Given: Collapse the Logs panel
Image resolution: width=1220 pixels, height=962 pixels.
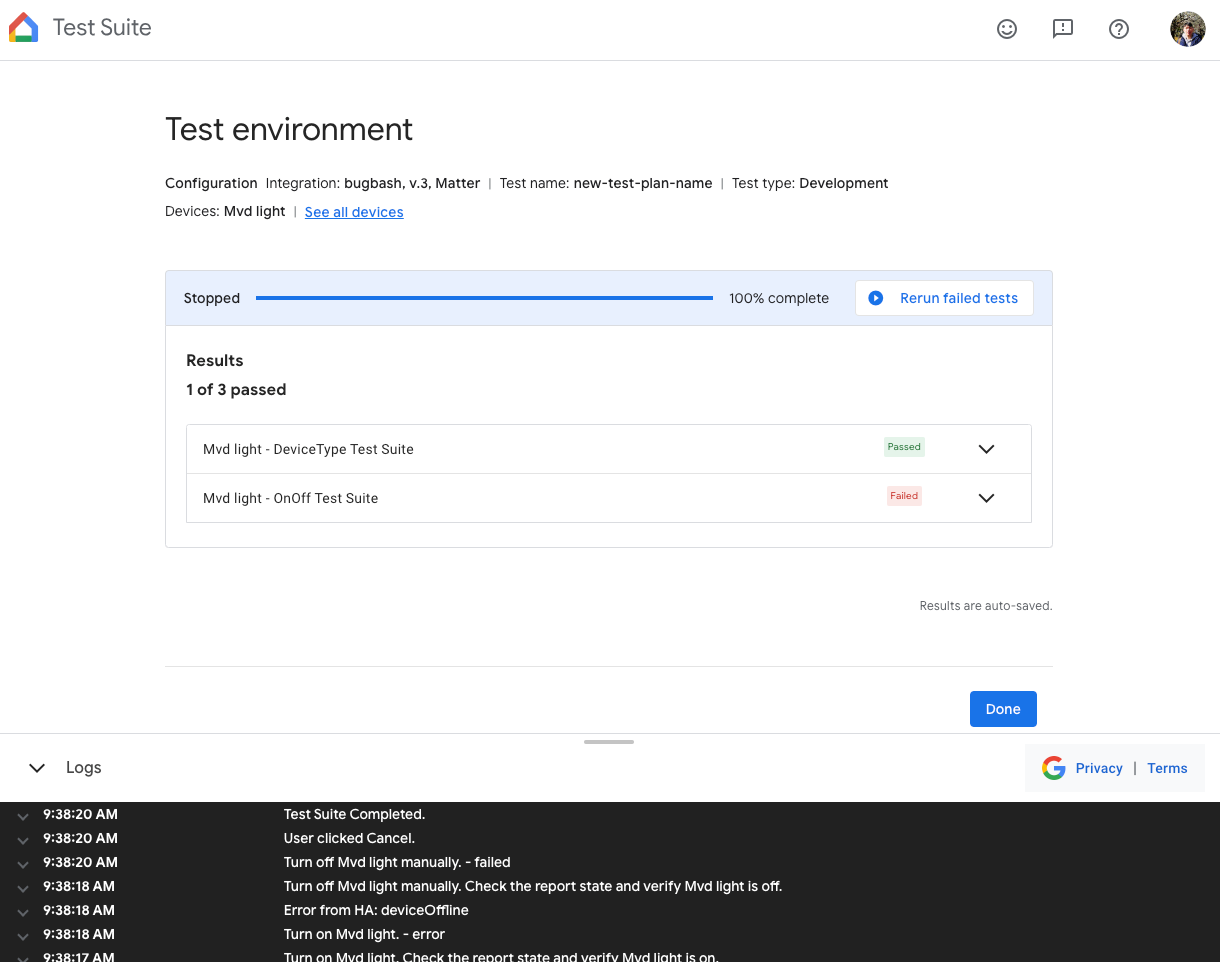Looking at the screenshot, I should (37, 768).
